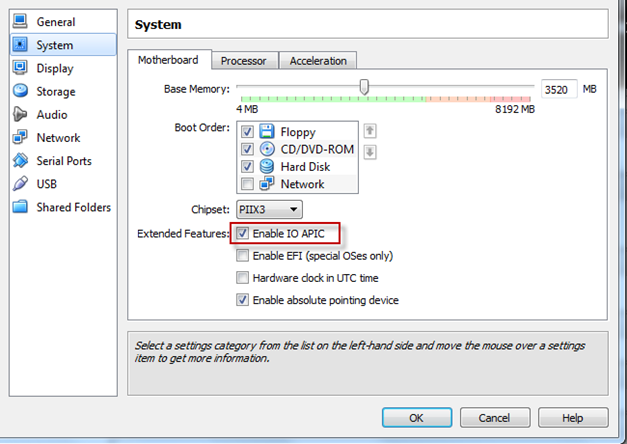Disable the Enable IO APIC checkbox
This screenshot has height=444, width=627.
click(x=242, y=233)
